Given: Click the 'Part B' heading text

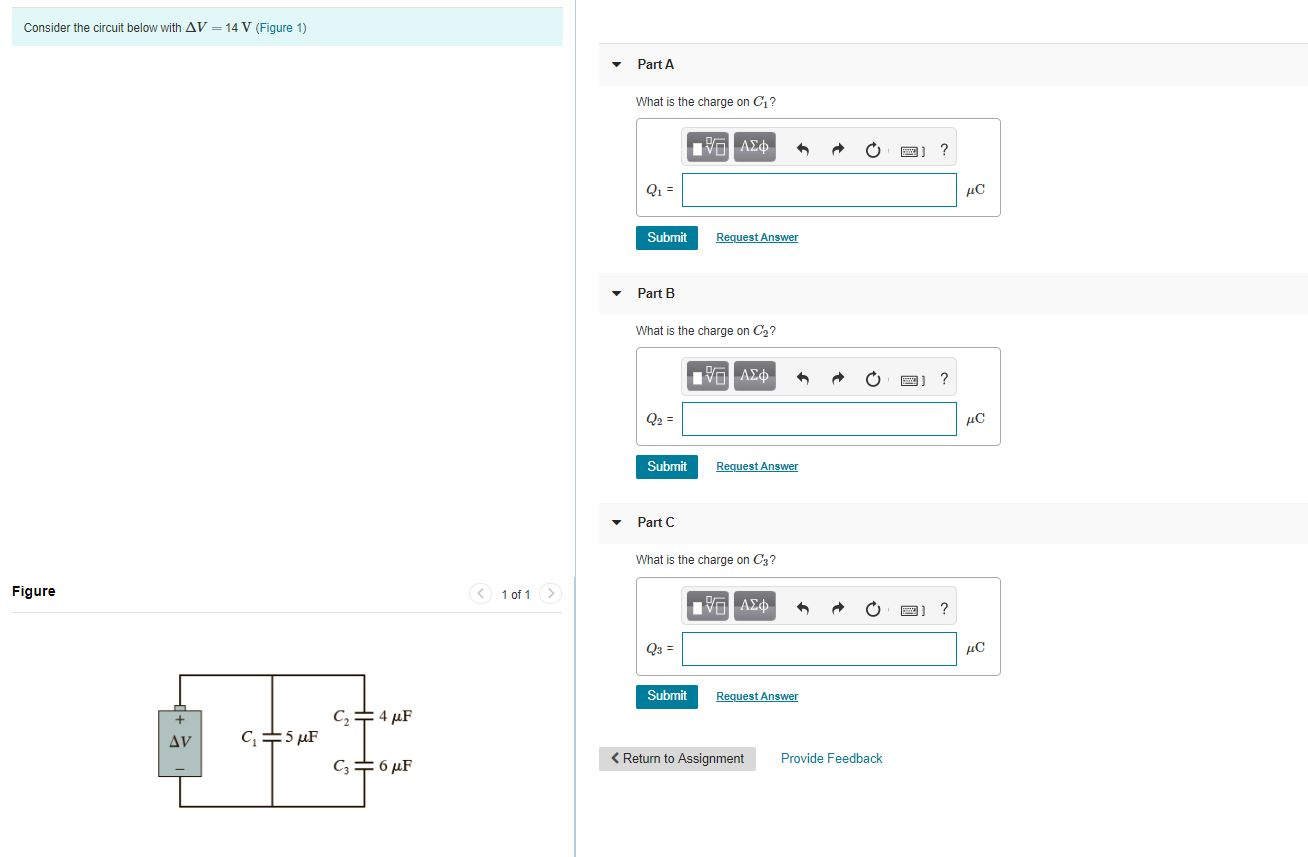Looking at the screenshot, I should point(656,293).
